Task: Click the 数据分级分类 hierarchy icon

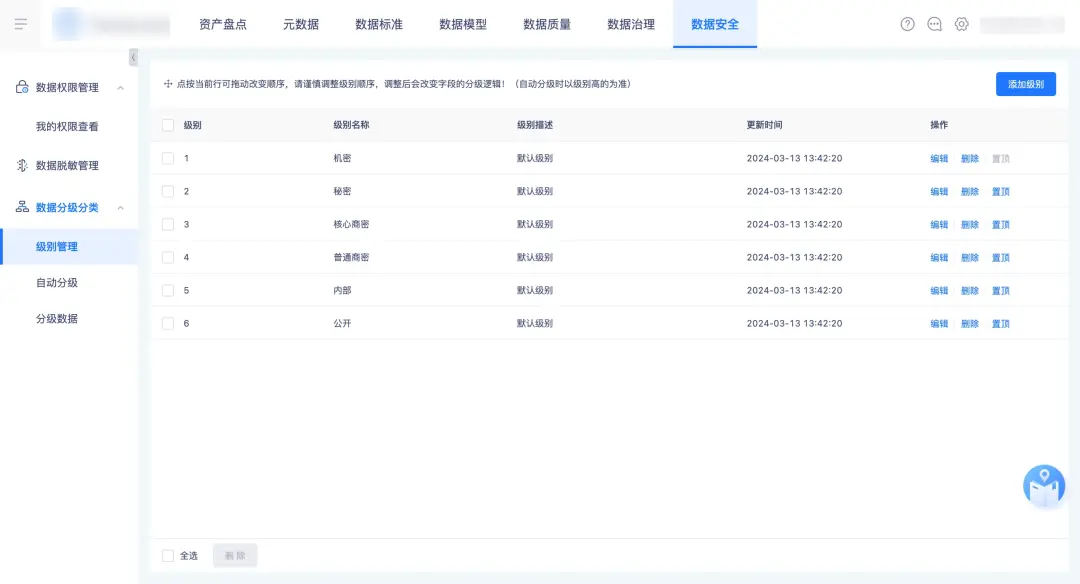Action: pyautogui.click(x=22, y=207)
